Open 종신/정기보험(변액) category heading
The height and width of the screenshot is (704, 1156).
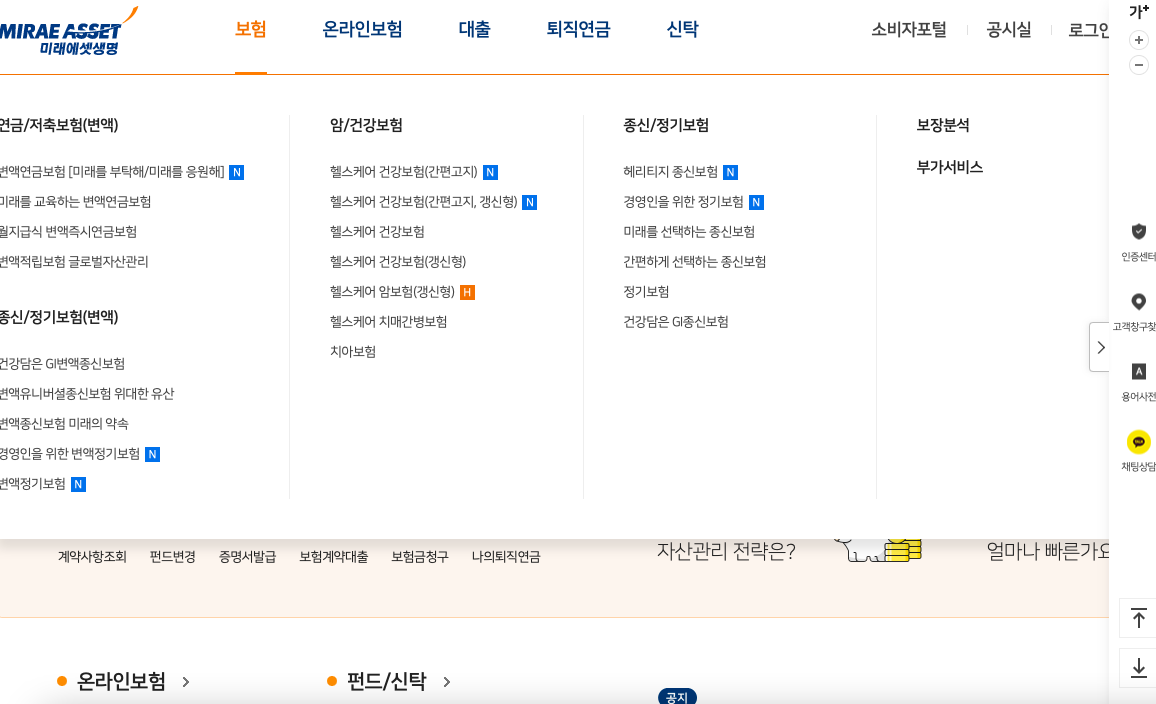(59, 317)
